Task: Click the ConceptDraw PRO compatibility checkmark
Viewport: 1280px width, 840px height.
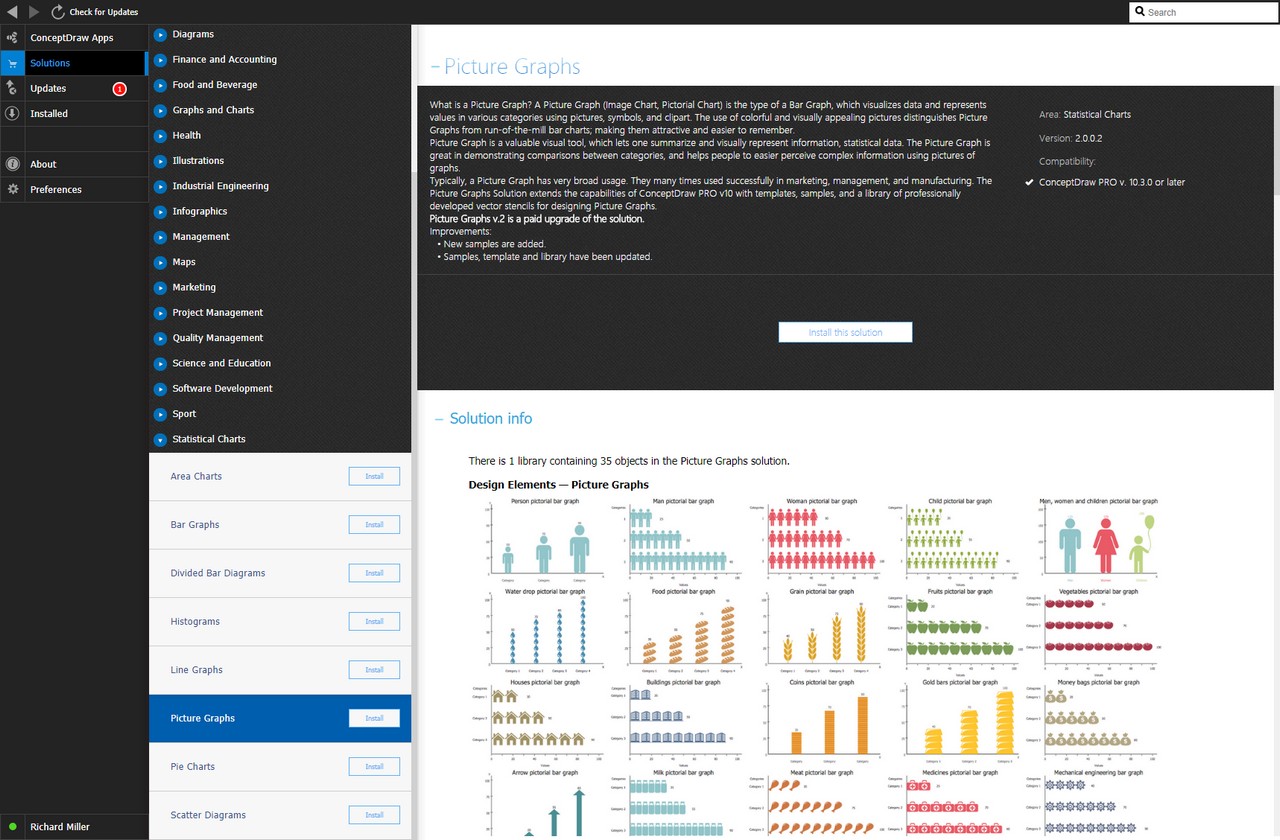Action: pos(1030,183)
